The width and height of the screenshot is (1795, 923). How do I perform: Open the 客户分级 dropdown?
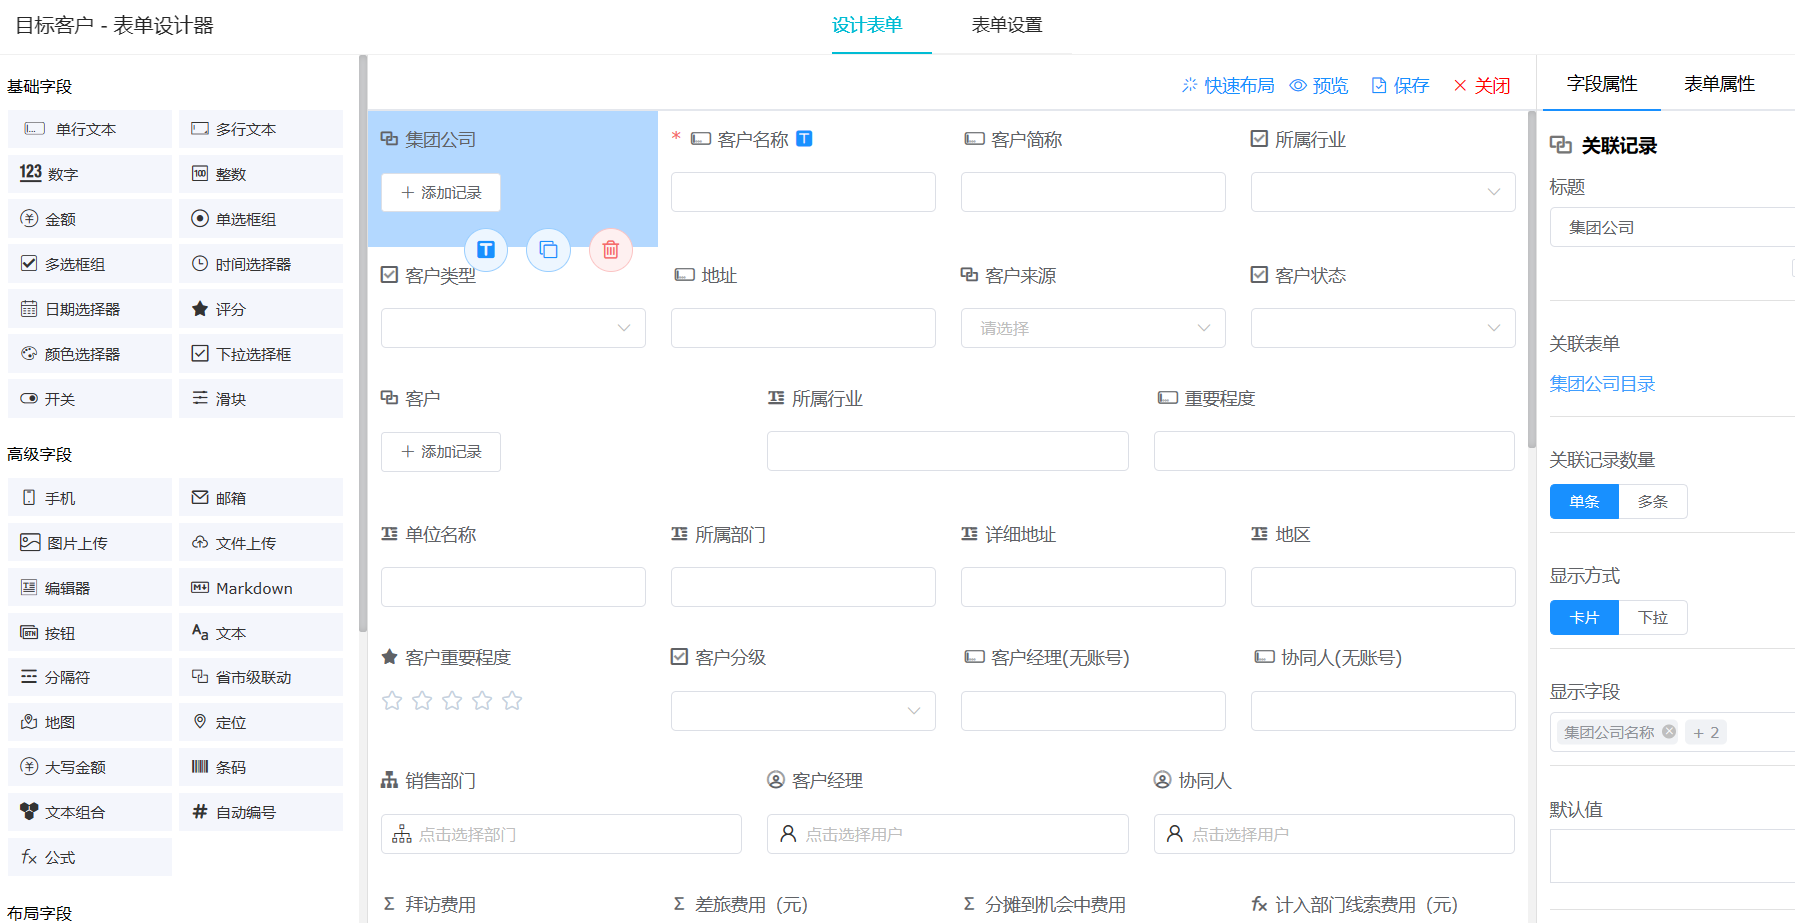pyautogui.click(x=803, y=710)
